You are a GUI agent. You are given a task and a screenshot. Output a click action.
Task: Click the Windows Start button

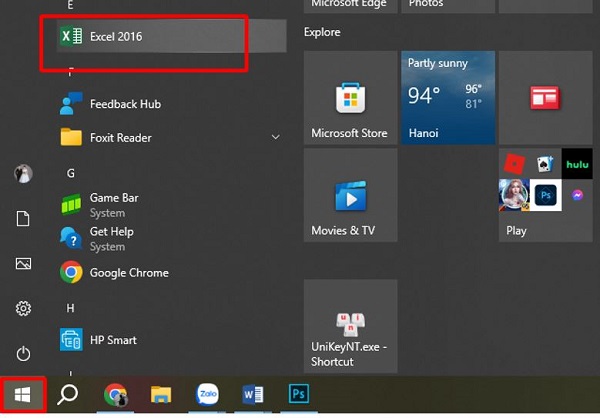tap(23, 395)
